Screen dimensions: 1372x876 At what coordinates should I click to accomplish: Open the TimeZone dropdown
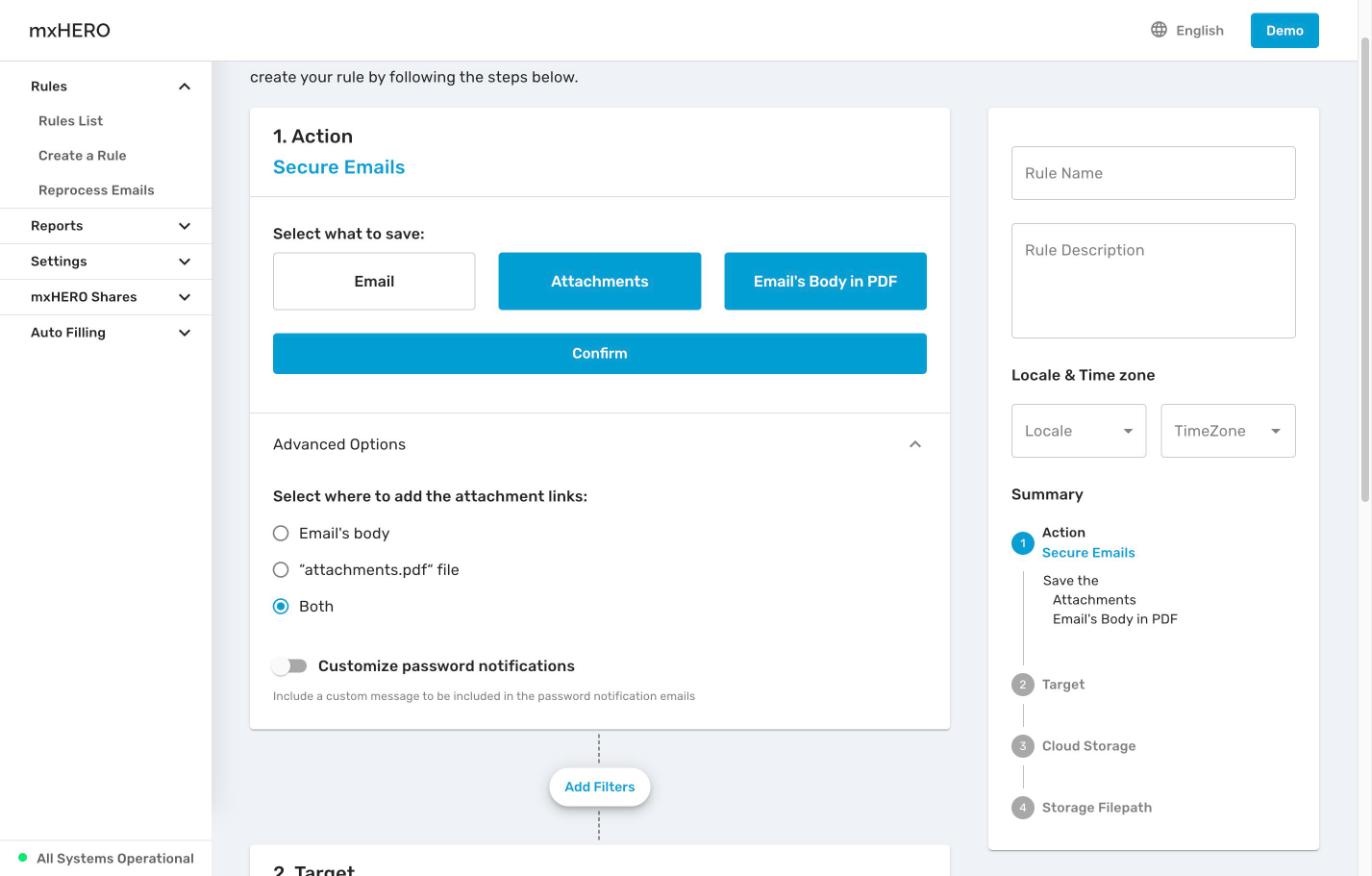coord(1228,431)
